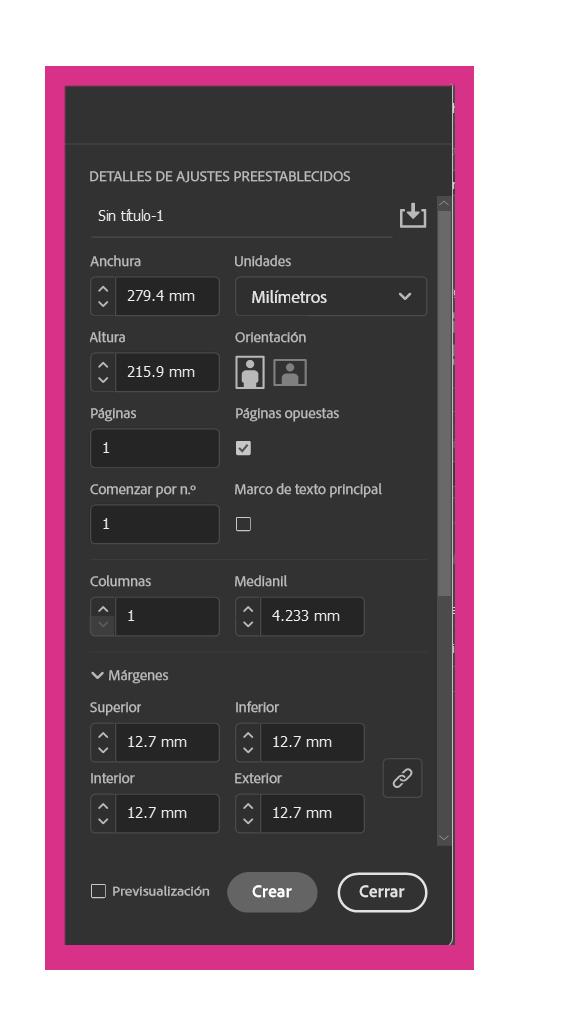This screenshot has width=573, height=1018.
Task: Open the Unidades Milímetros dropdown
Action: coord(331,297)
